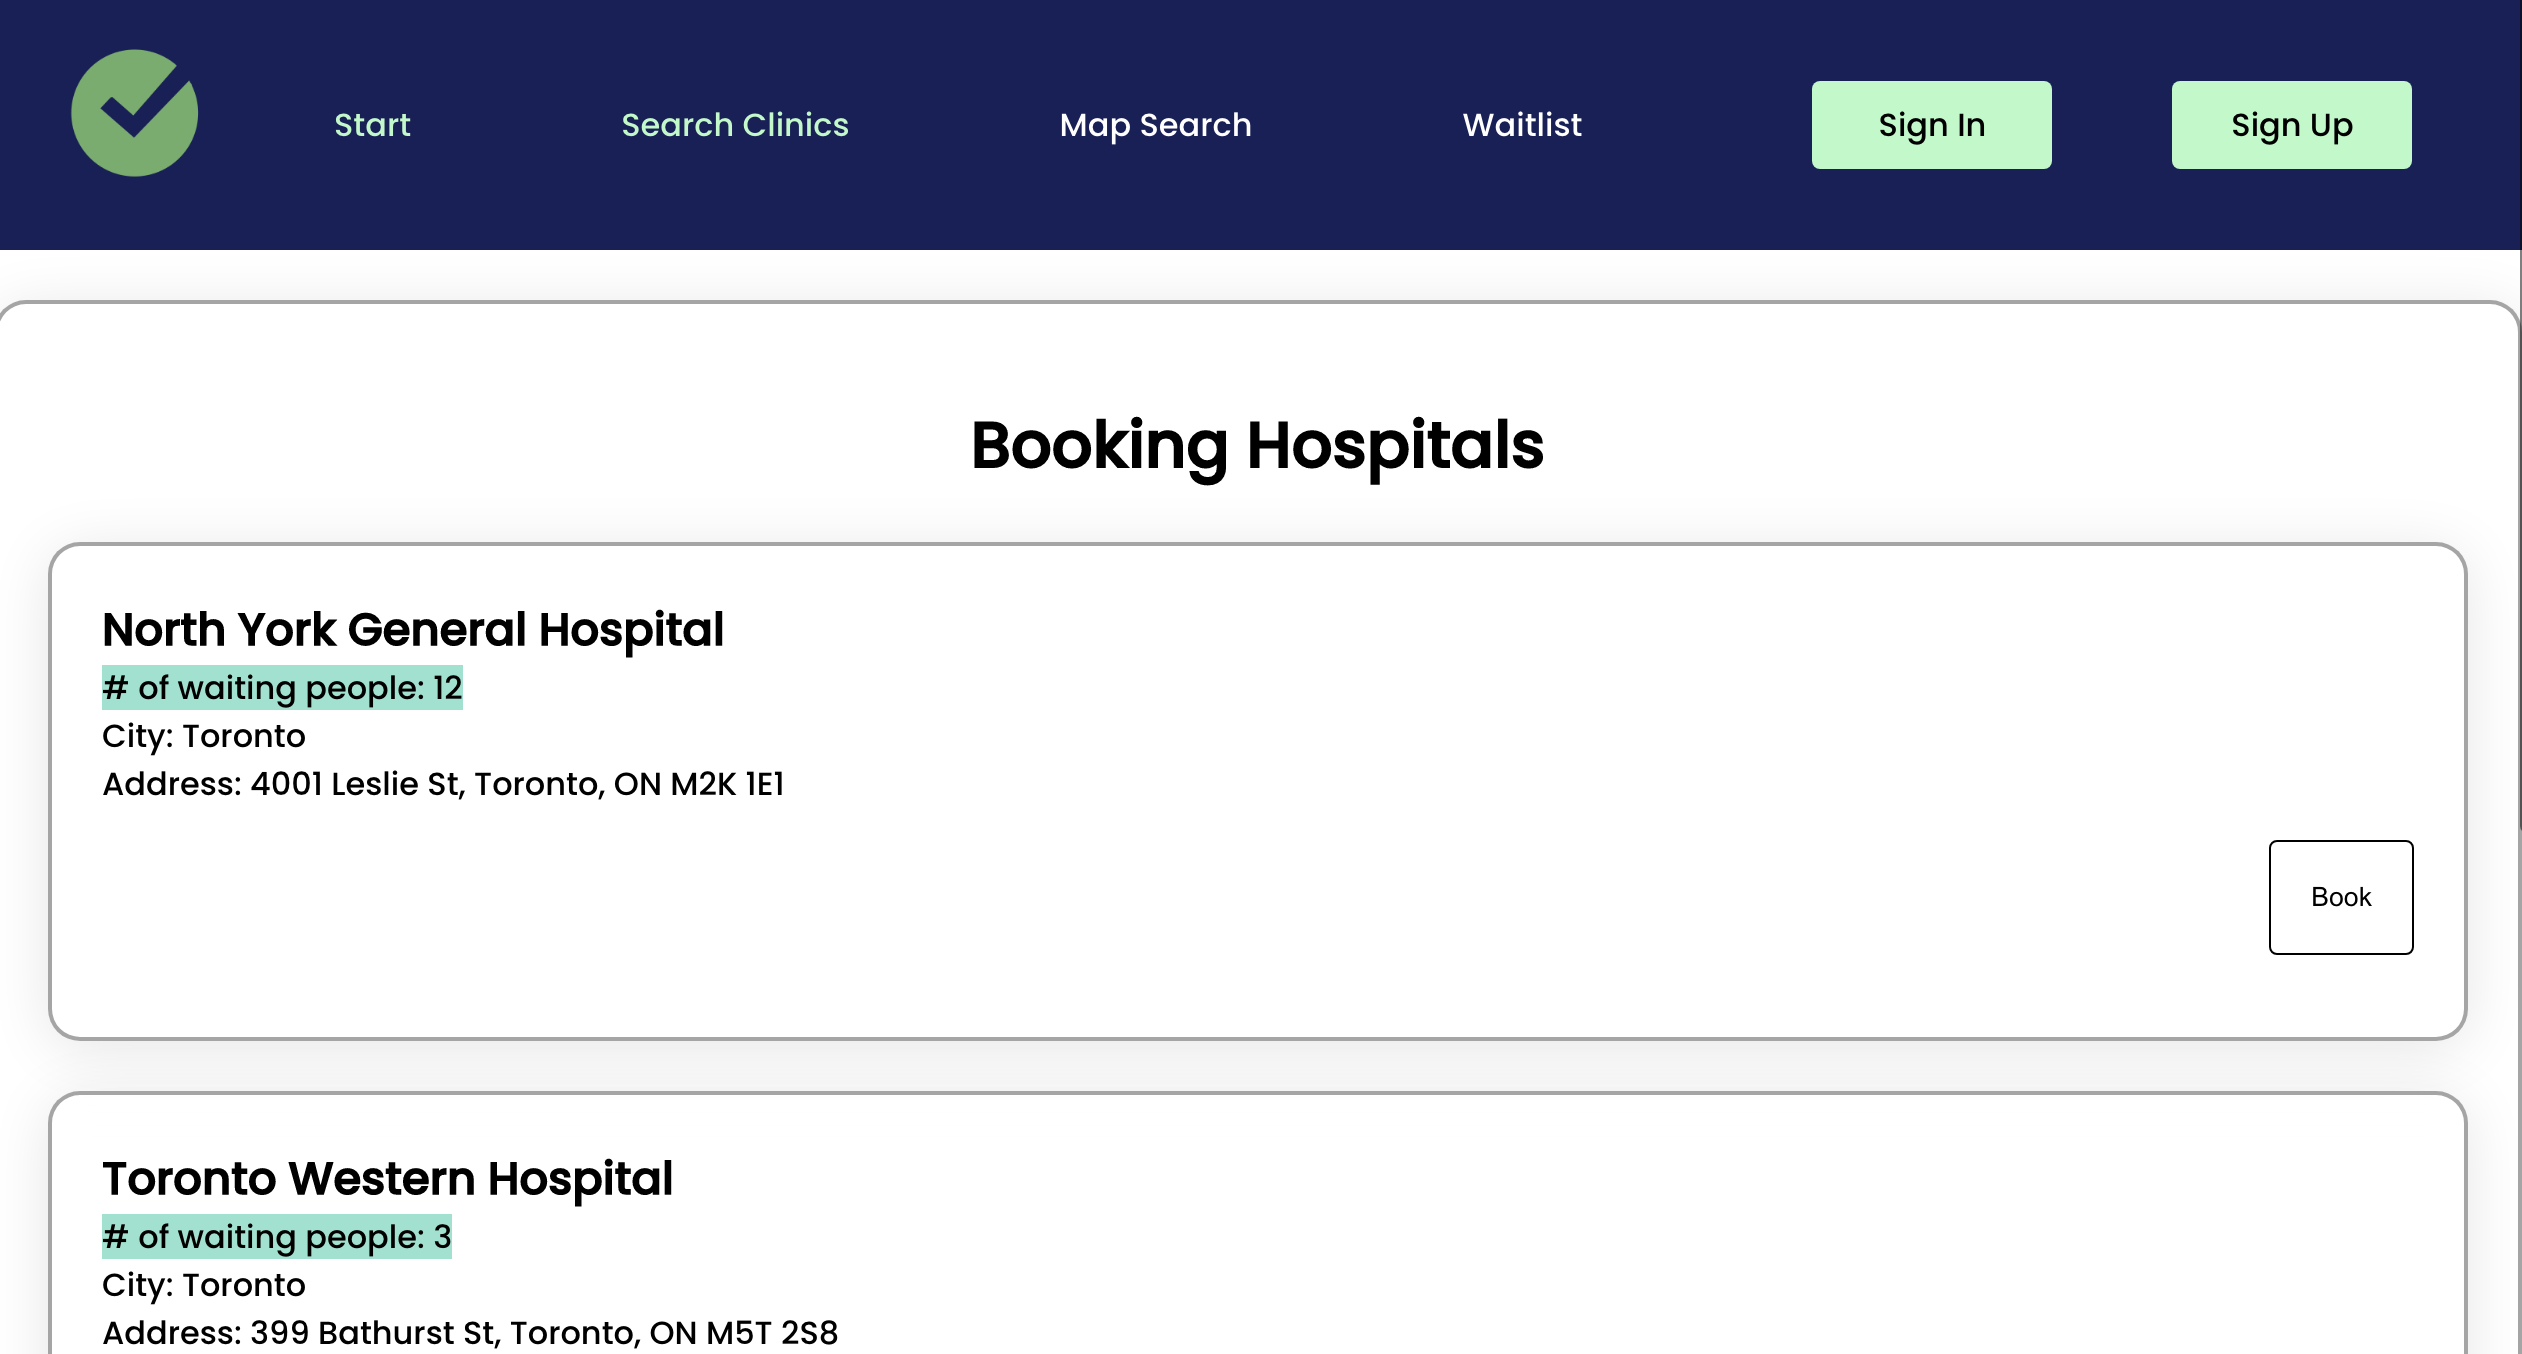2522x1354 pixels.
Task: Open the Start nav link
Action: (372, 125)
